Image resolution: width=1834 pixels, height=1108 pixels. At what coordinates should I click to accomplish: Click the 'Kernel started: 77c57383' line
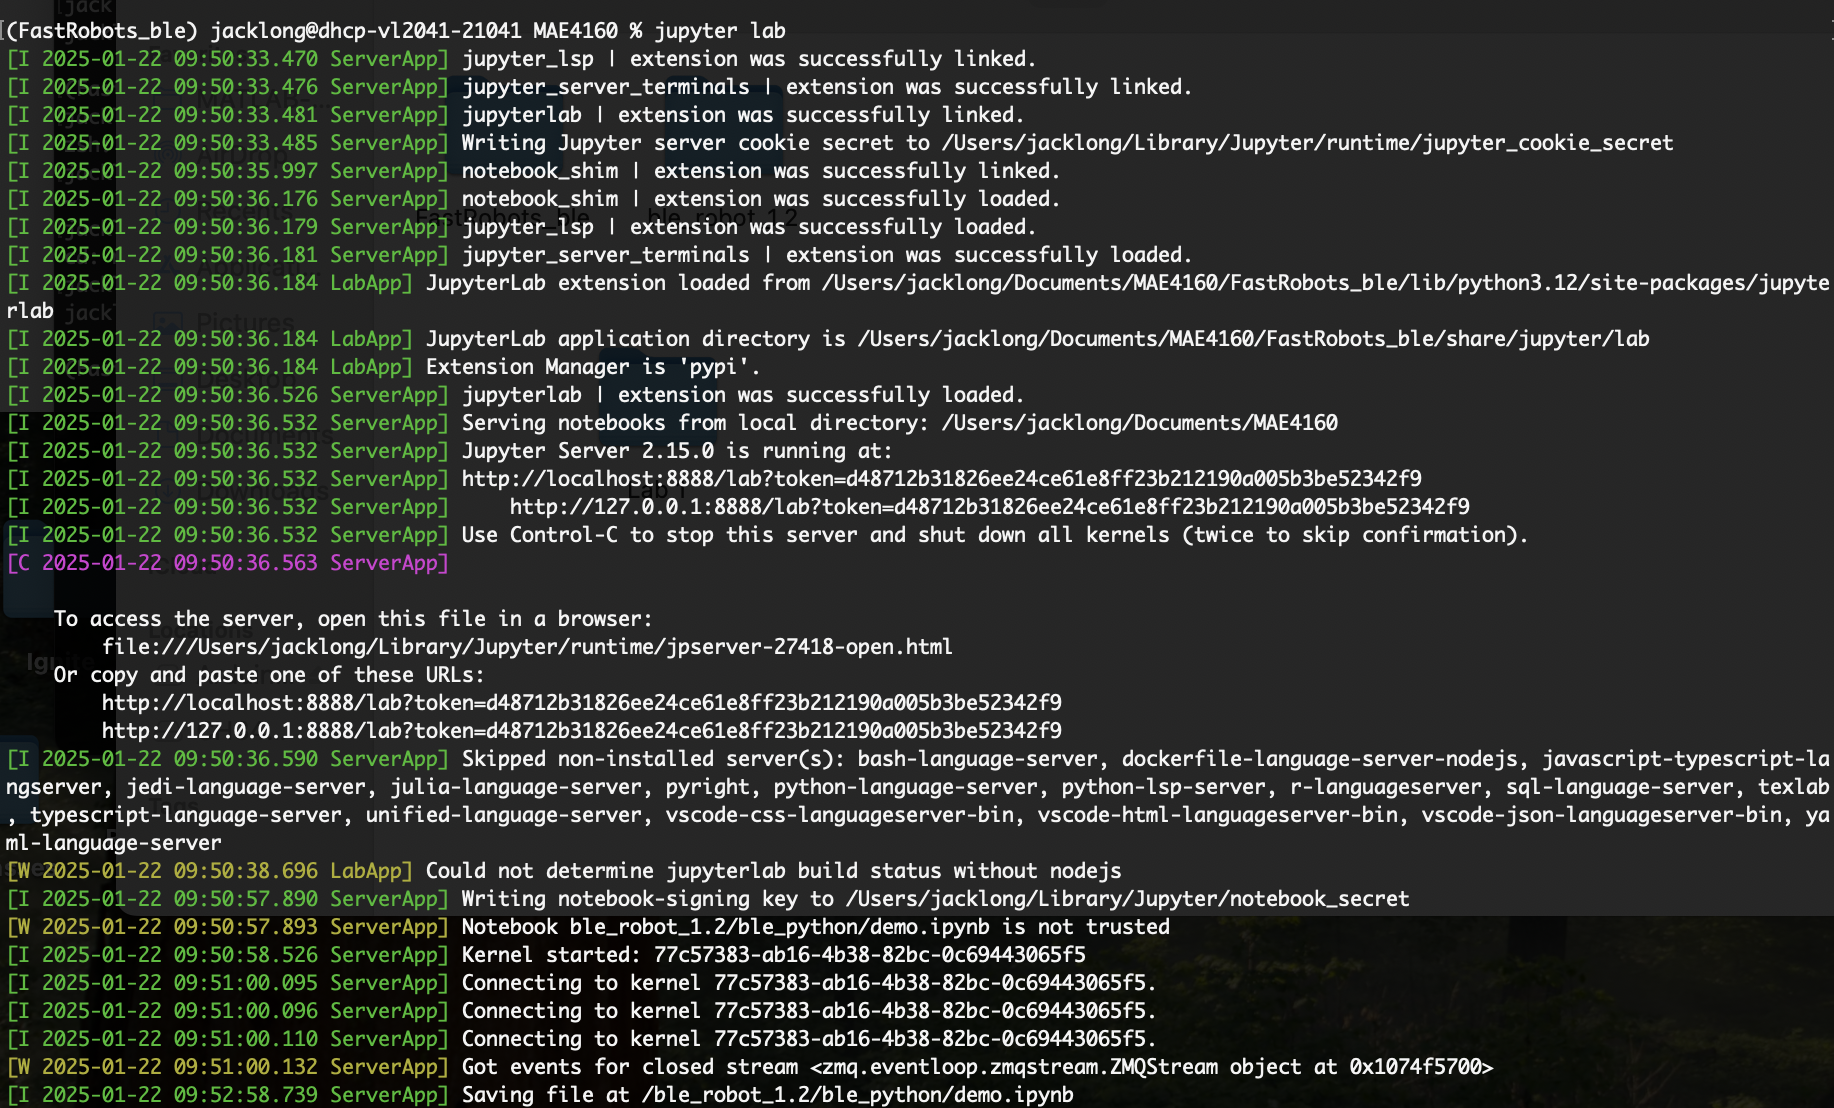(546, 955)
